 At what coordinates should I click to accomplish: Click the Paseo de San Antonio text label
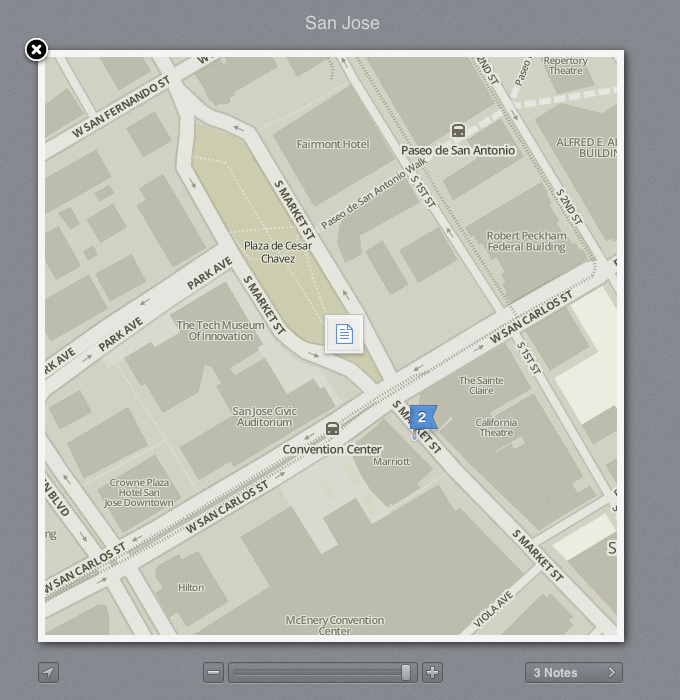click(458, 150)
